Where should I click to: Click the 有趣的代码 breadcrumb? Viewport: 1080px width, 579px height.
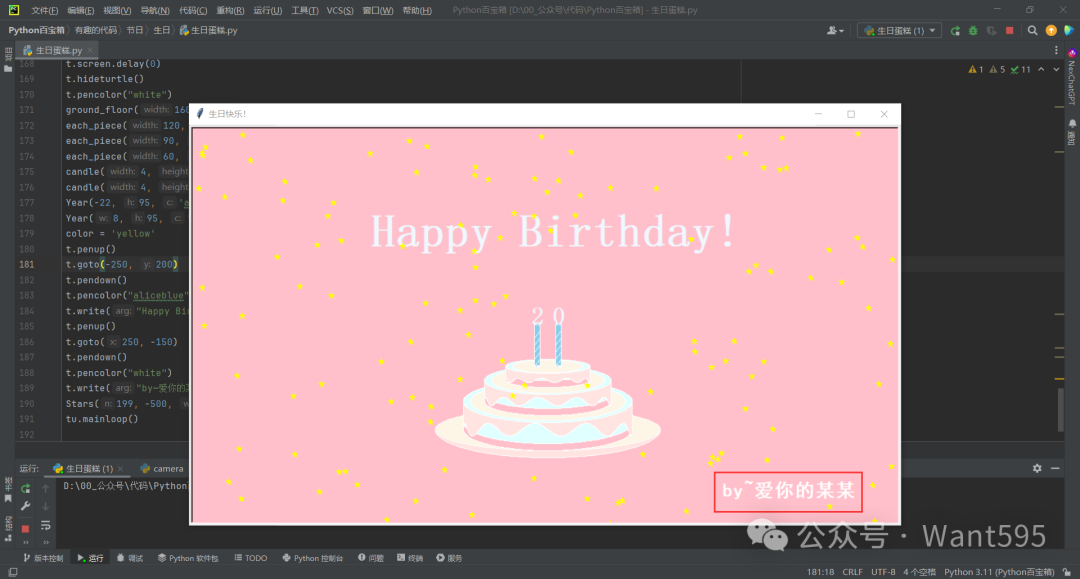96,30
